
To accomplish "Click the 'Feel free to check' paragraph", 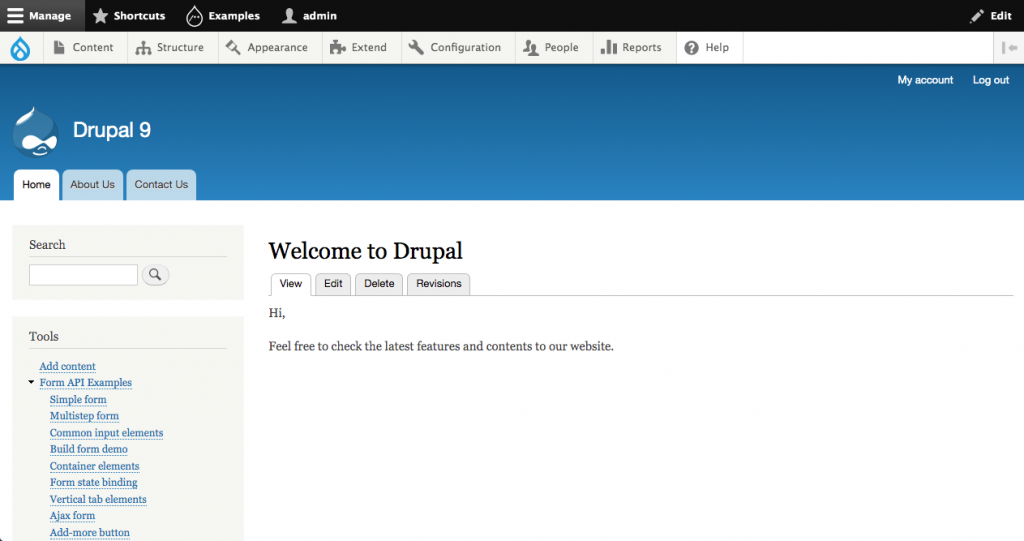I will tap(441, 346).
